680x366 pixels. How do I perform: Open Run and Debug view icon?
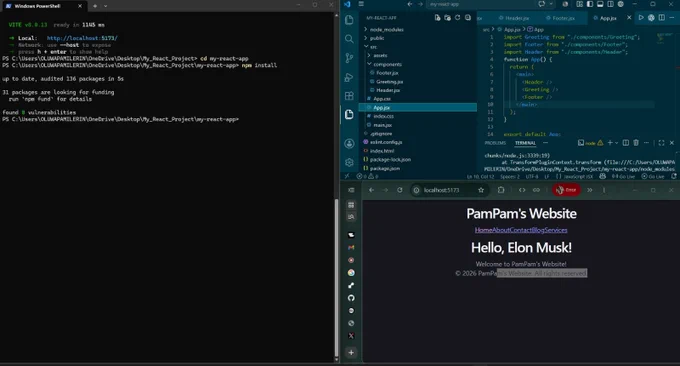click(x=349, y=77)
